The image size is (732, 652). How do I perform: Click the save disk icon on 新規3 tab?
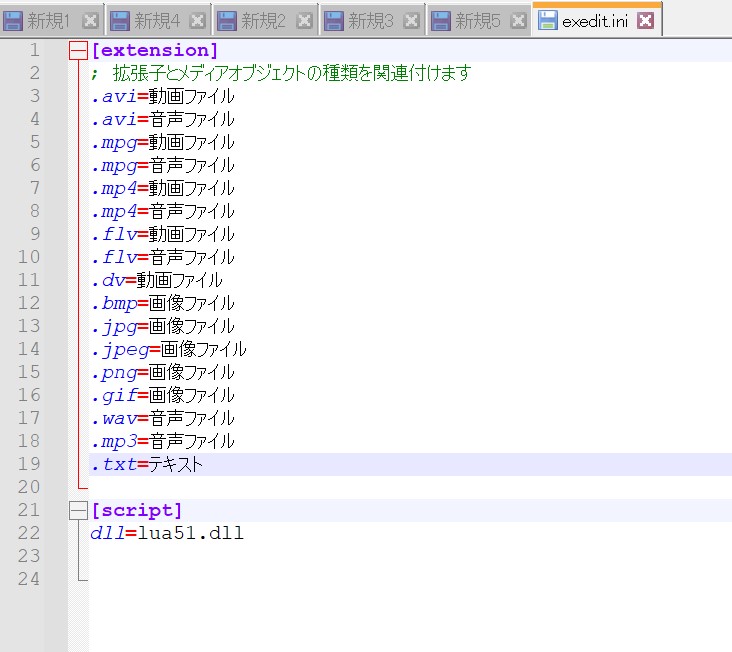point(334,21)
